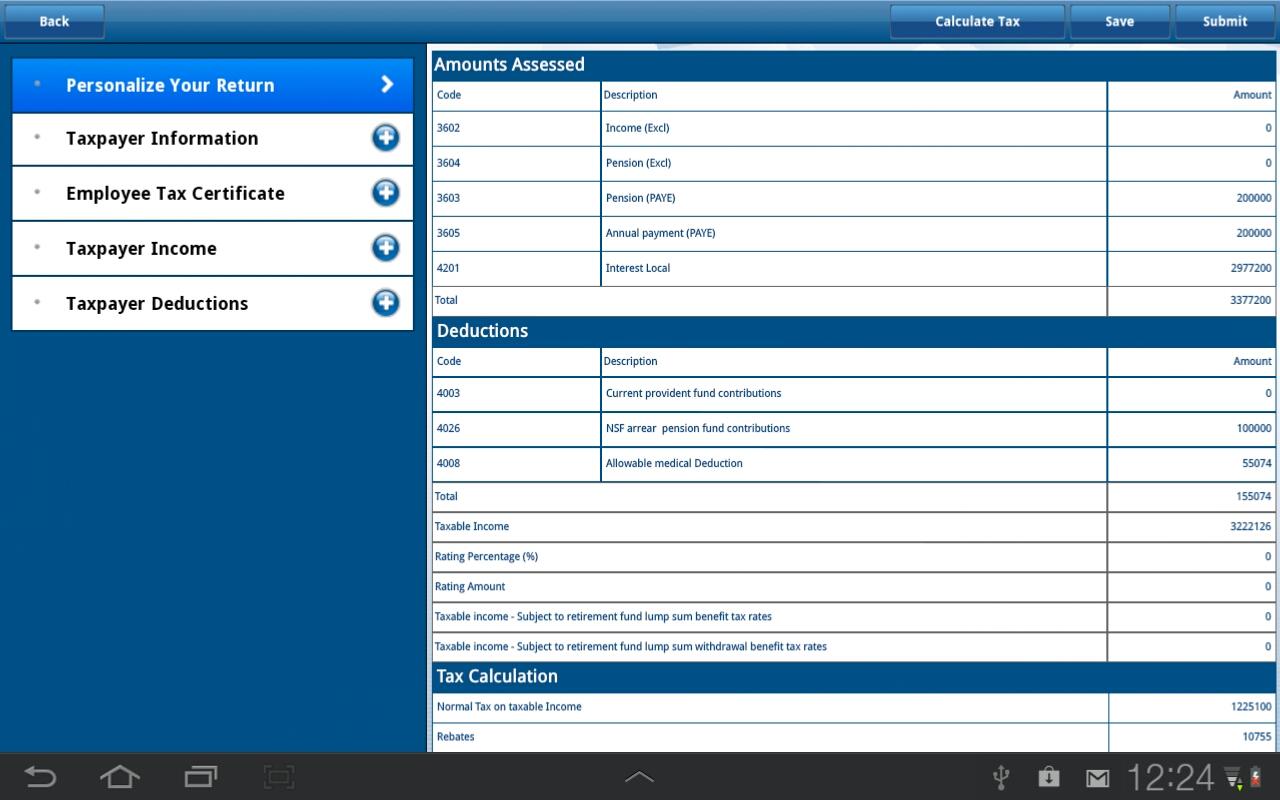Click the chevron arrow on Personalize Your Return
This screenshot has height=800, width=1280.
click(x=387, y=85)
